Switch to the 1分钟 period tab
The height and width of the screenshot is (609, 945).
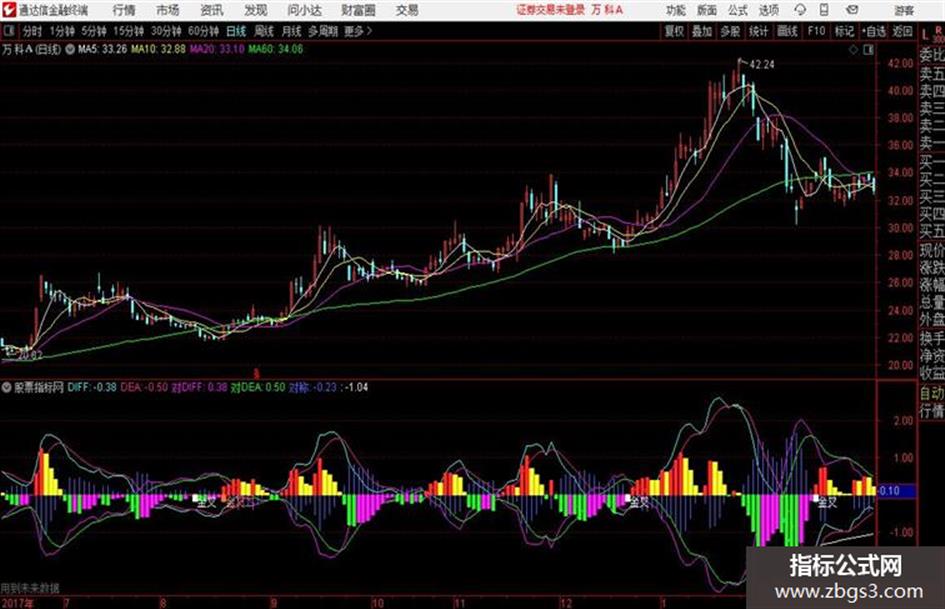click(61, 31)
